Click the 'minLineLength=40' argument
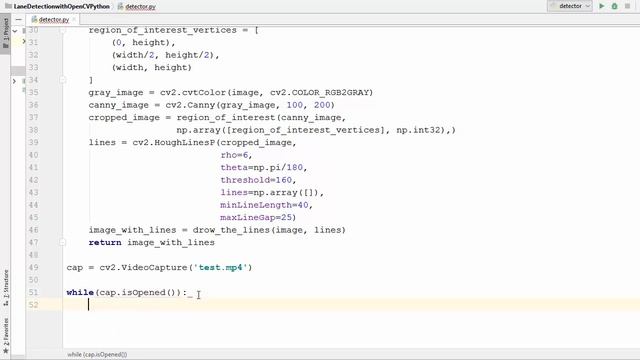This screenshot has height=360, width=640. click(x=264, y=205)
